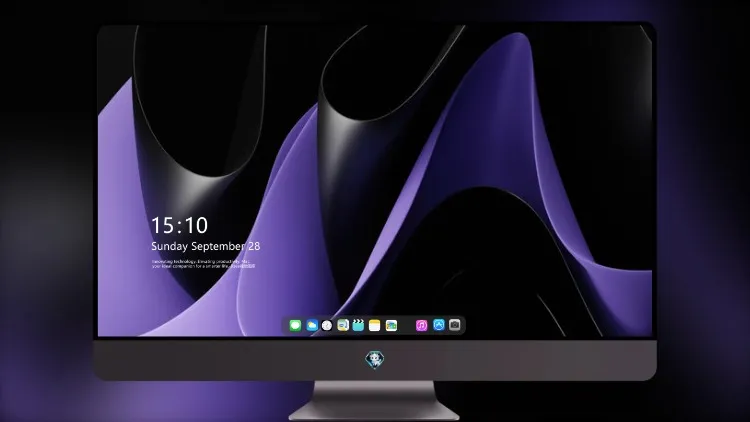This screenshot has width=750, height=422.
Task: Launch the Weather app from the dock
Action: tap(312, 325)
